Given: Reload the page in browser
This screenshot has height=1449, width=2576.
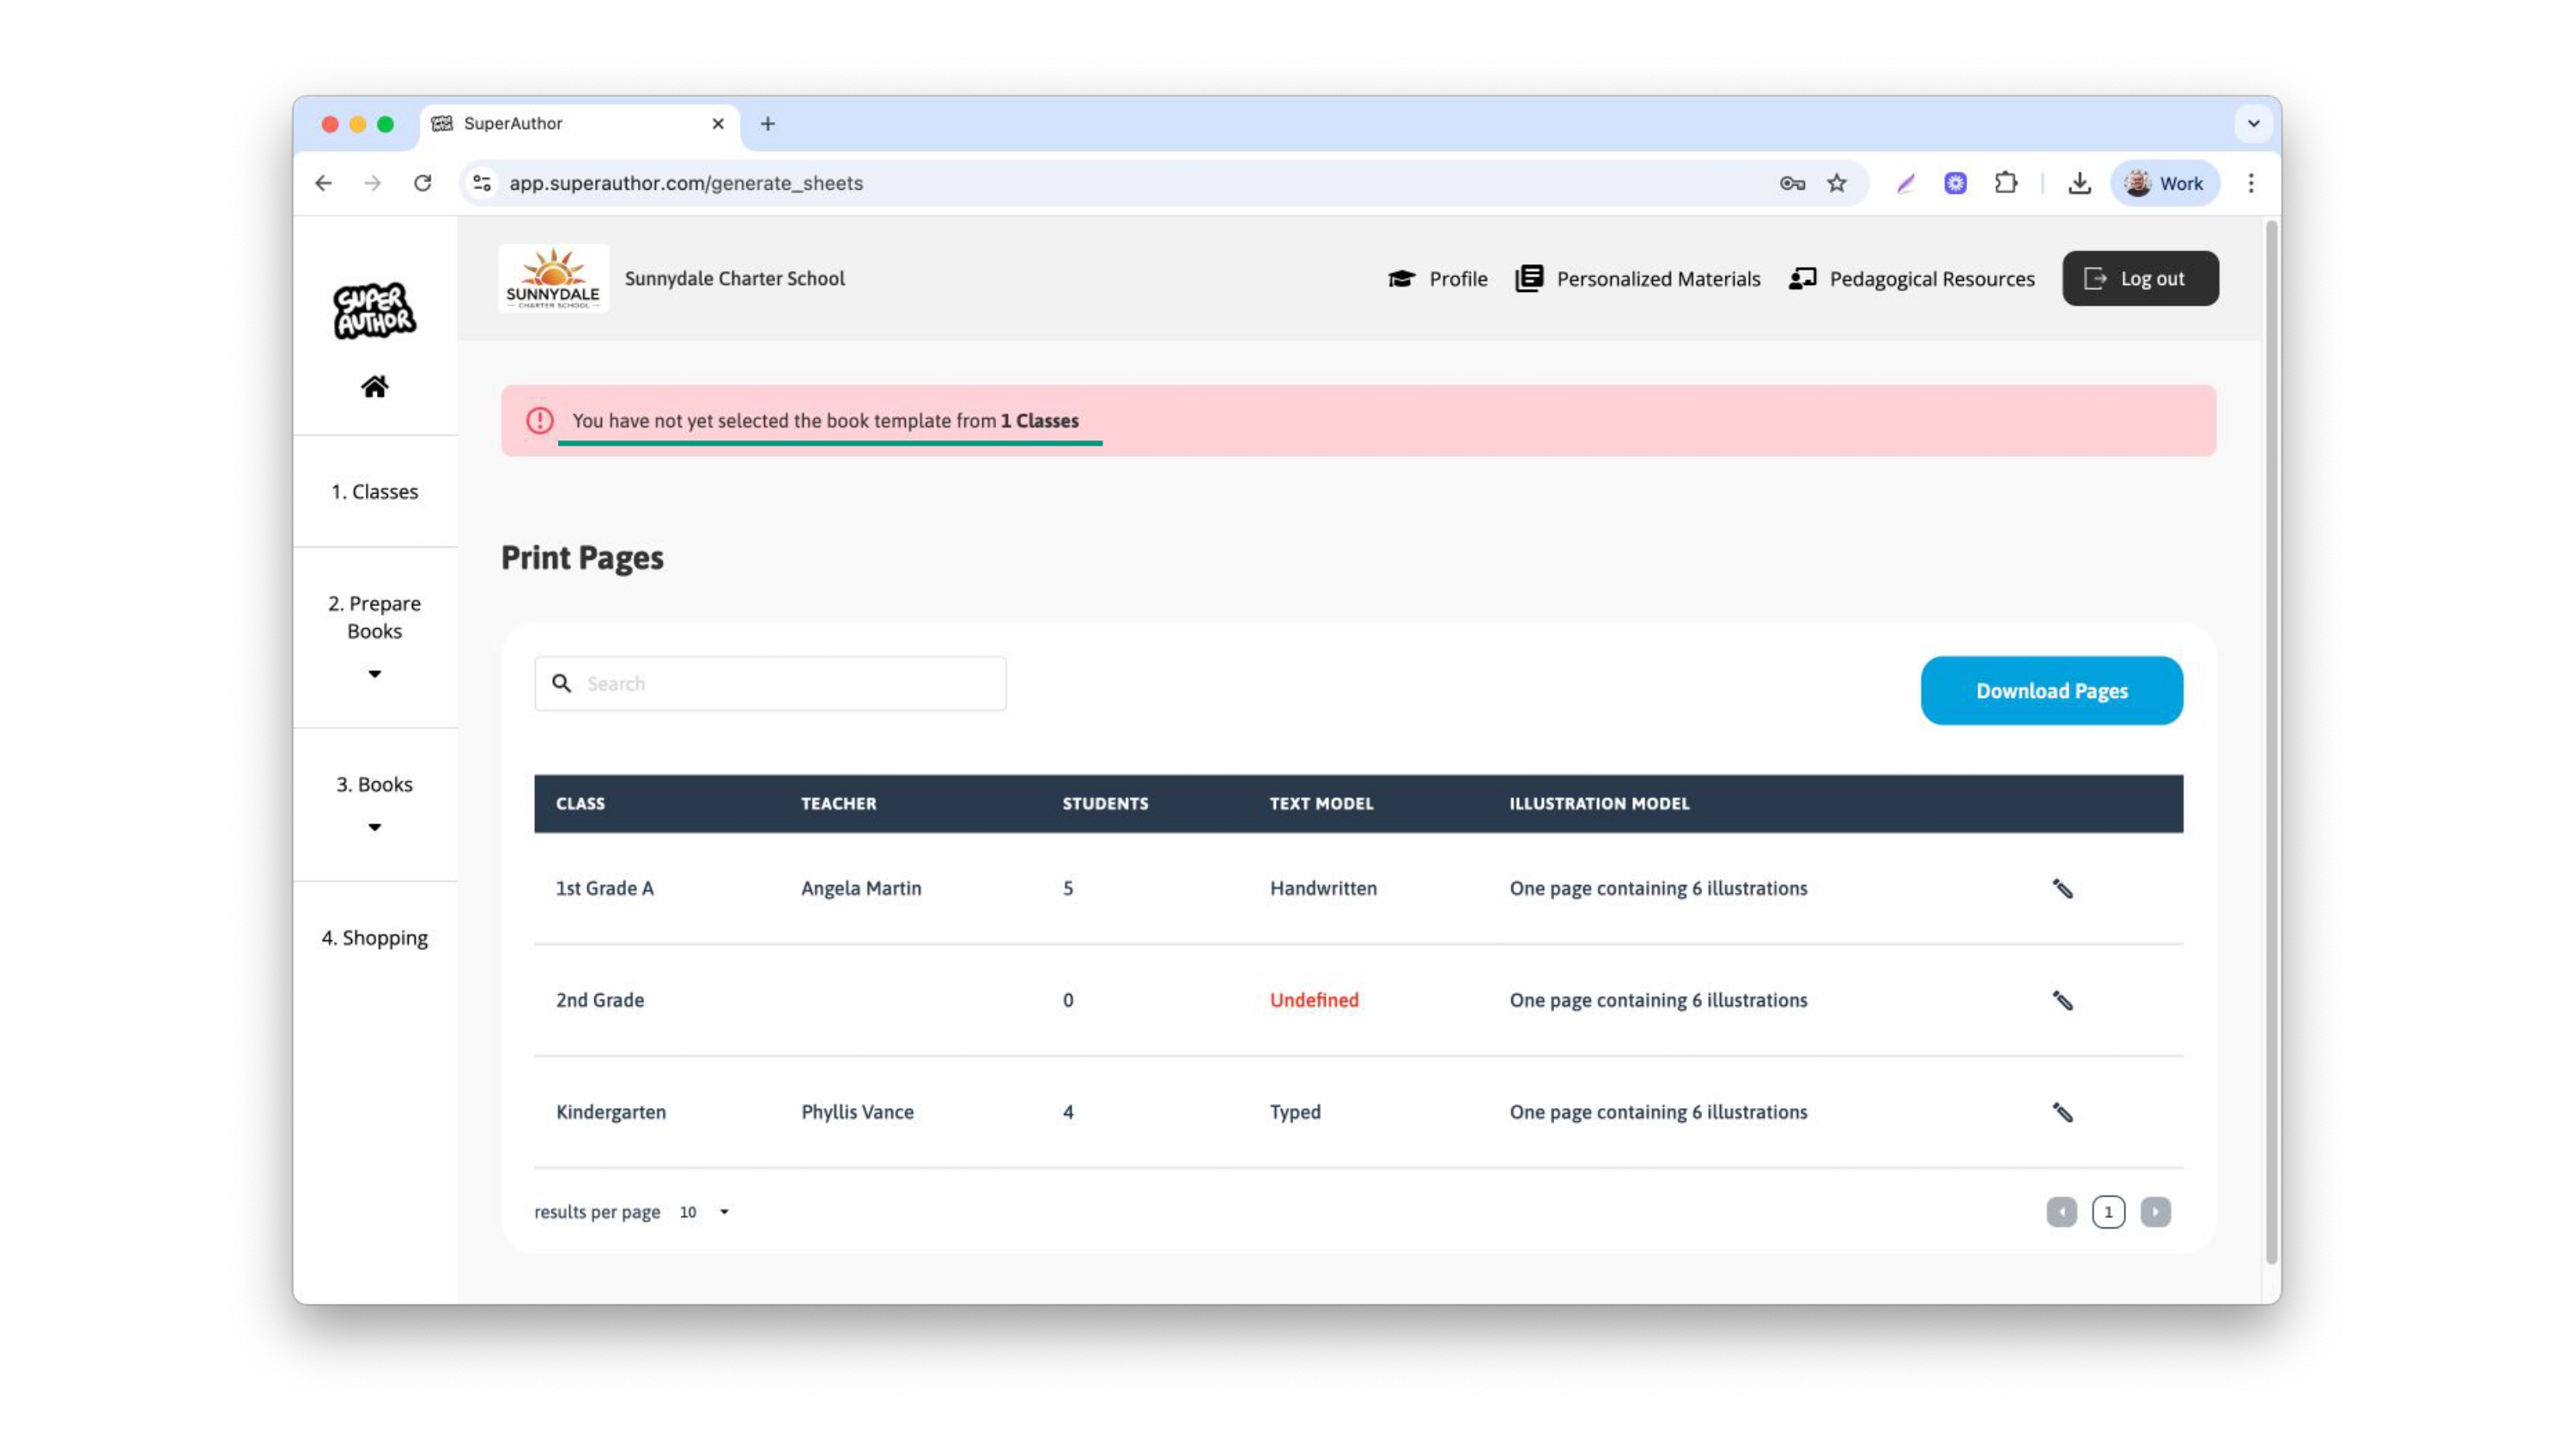Looking at the screenshot, I should 423,183.
